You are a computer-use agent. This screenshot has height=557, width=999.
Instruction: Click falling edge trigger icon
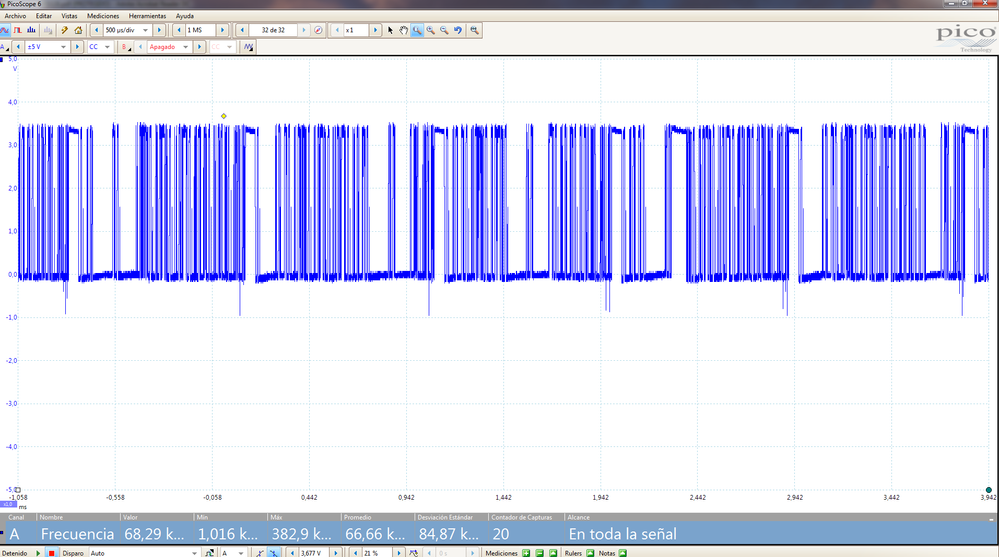[274, 553]
